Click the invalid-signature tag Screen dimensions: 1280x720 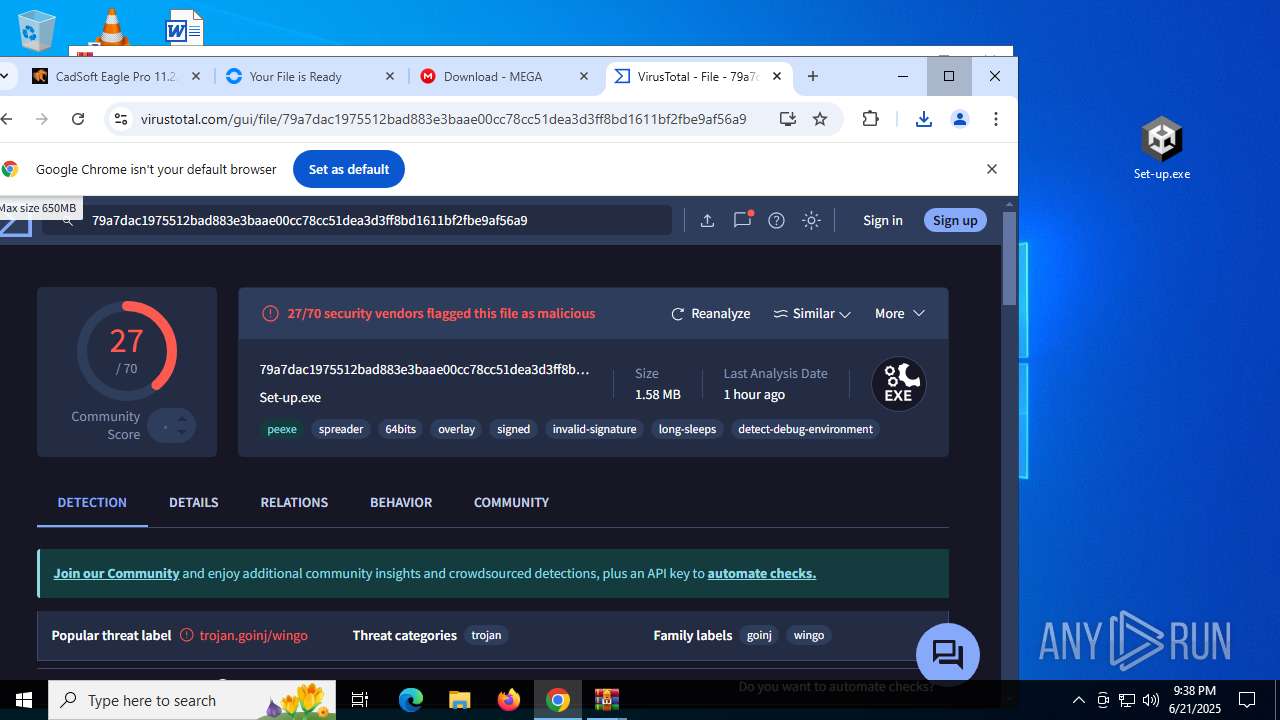pos(594,429)
